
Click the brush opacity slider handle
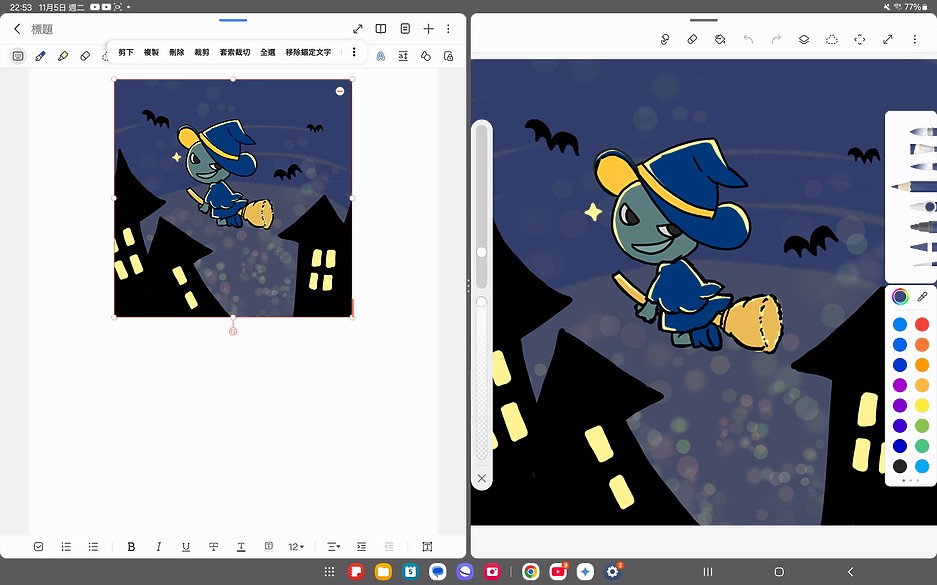click(x=482, y=302)
